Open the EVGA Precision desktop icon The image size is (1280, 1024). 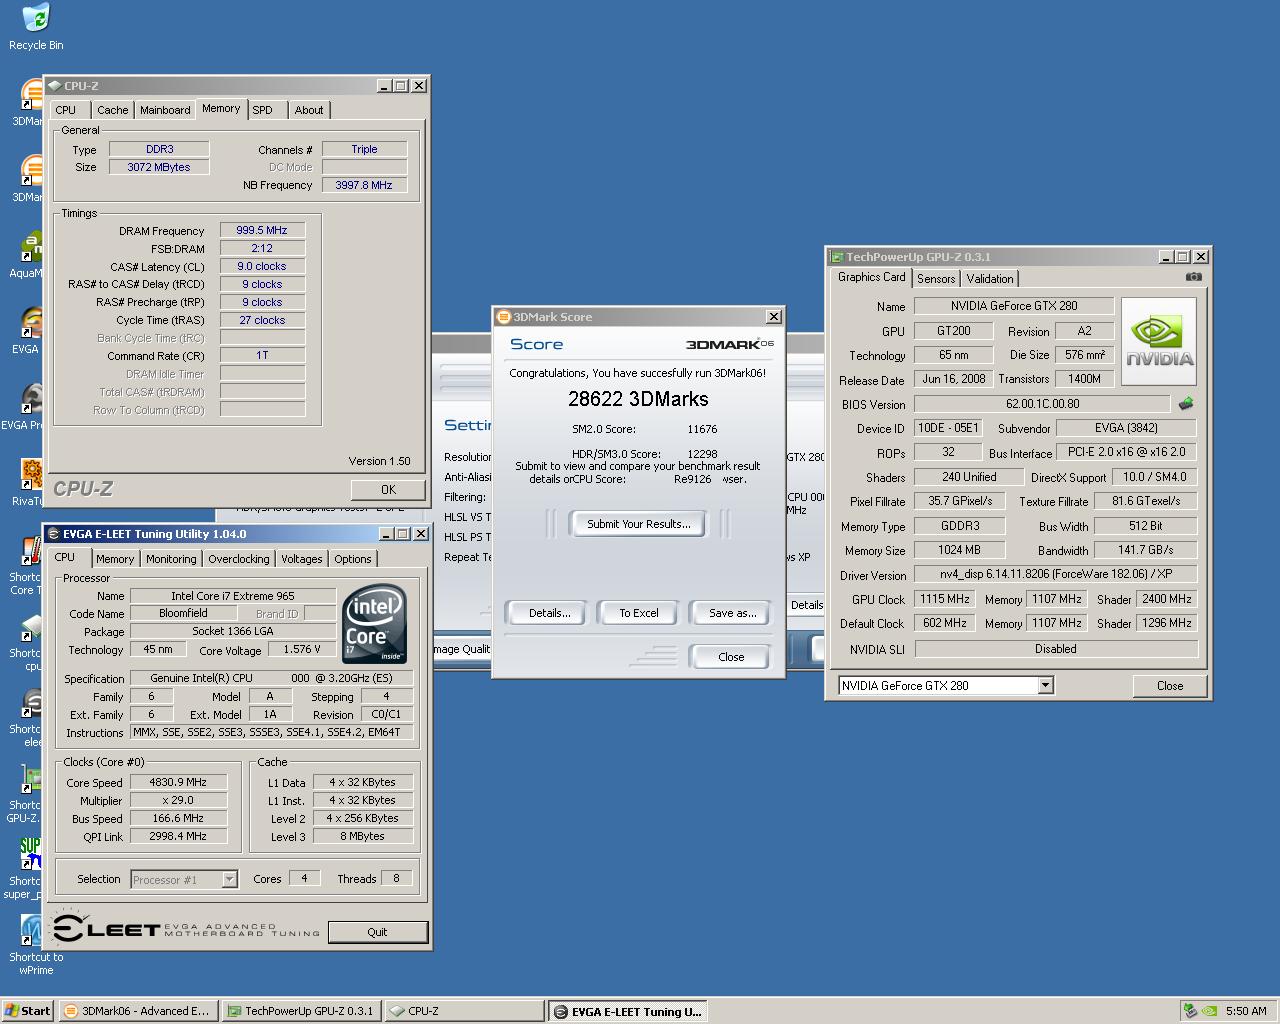[31, 399]
